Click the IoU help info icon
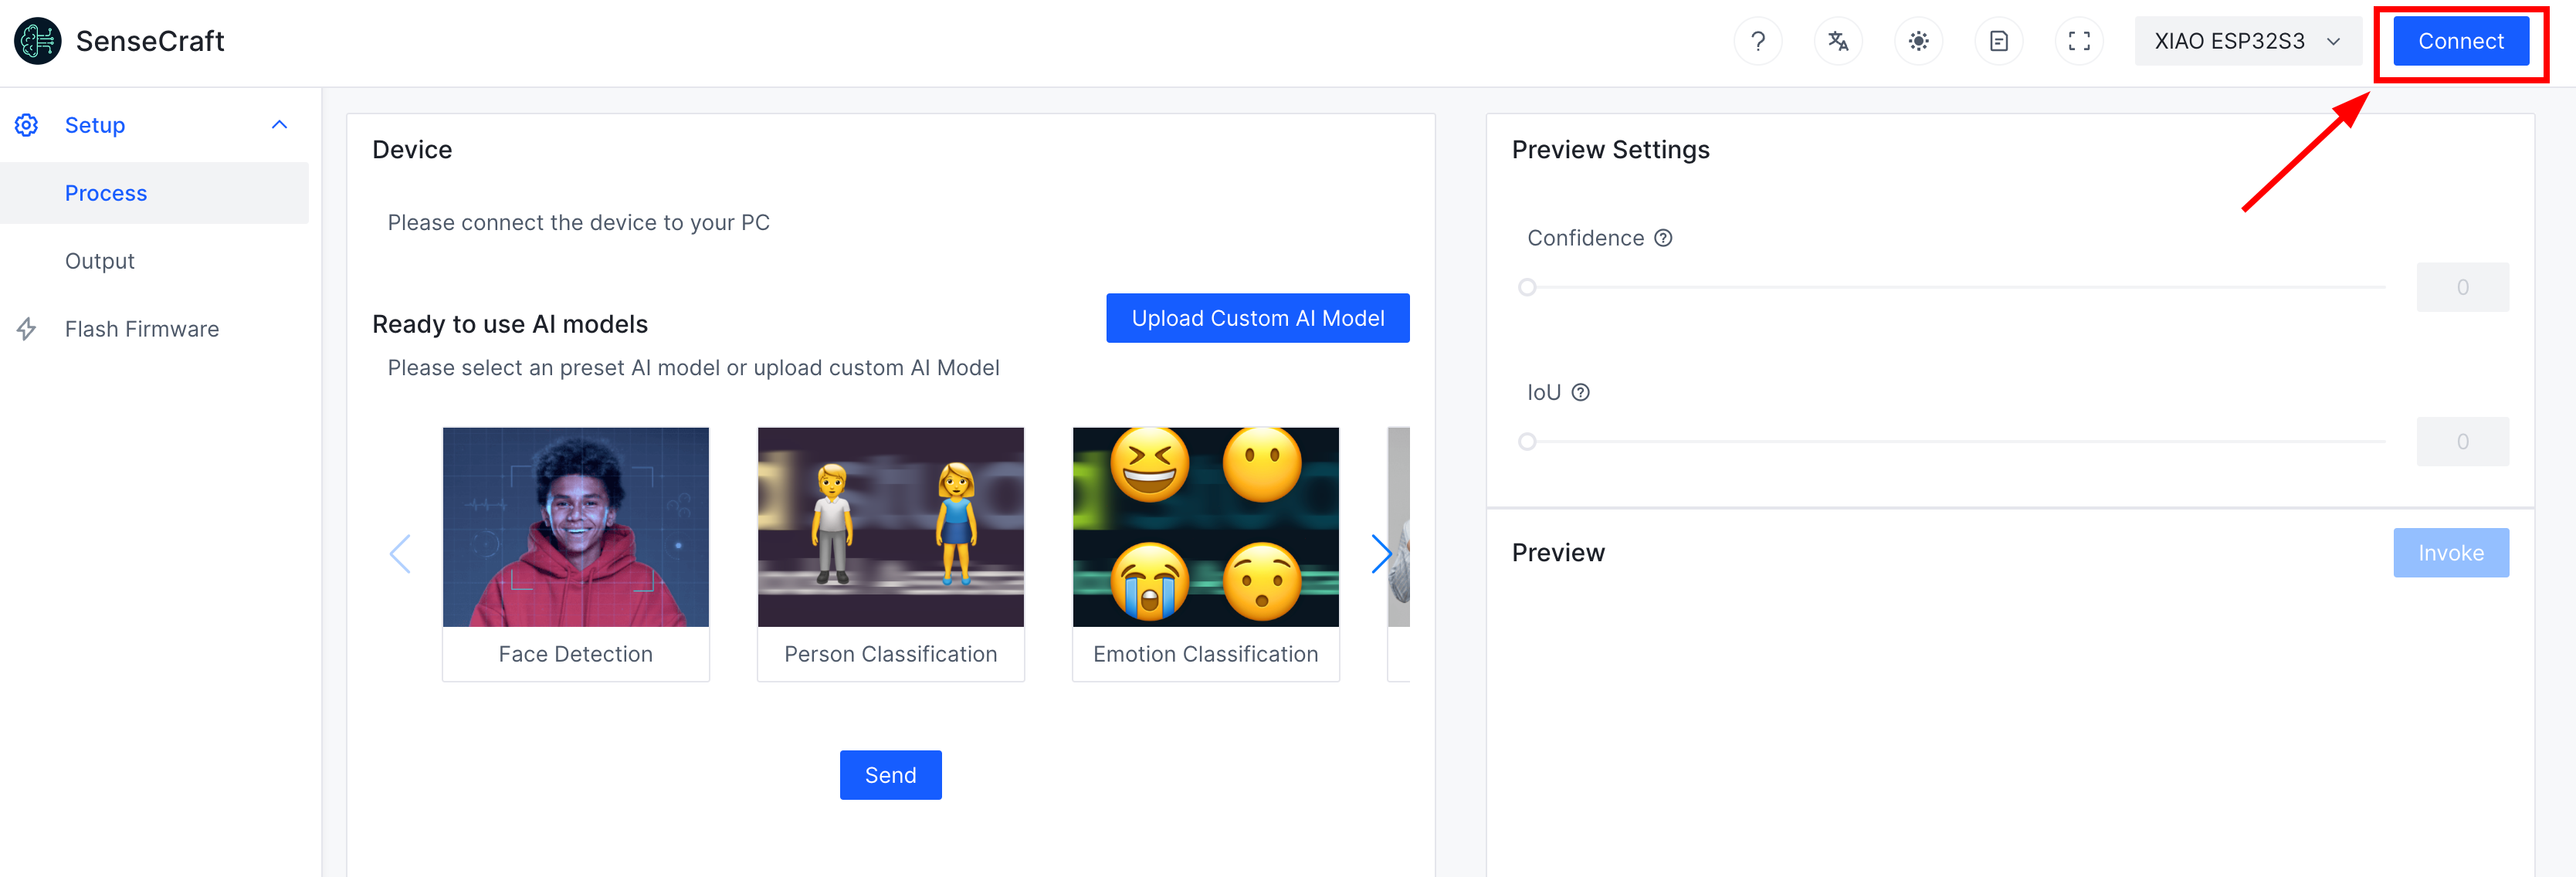Screen dimensions: 2576x877 [x=1580, y=392]
